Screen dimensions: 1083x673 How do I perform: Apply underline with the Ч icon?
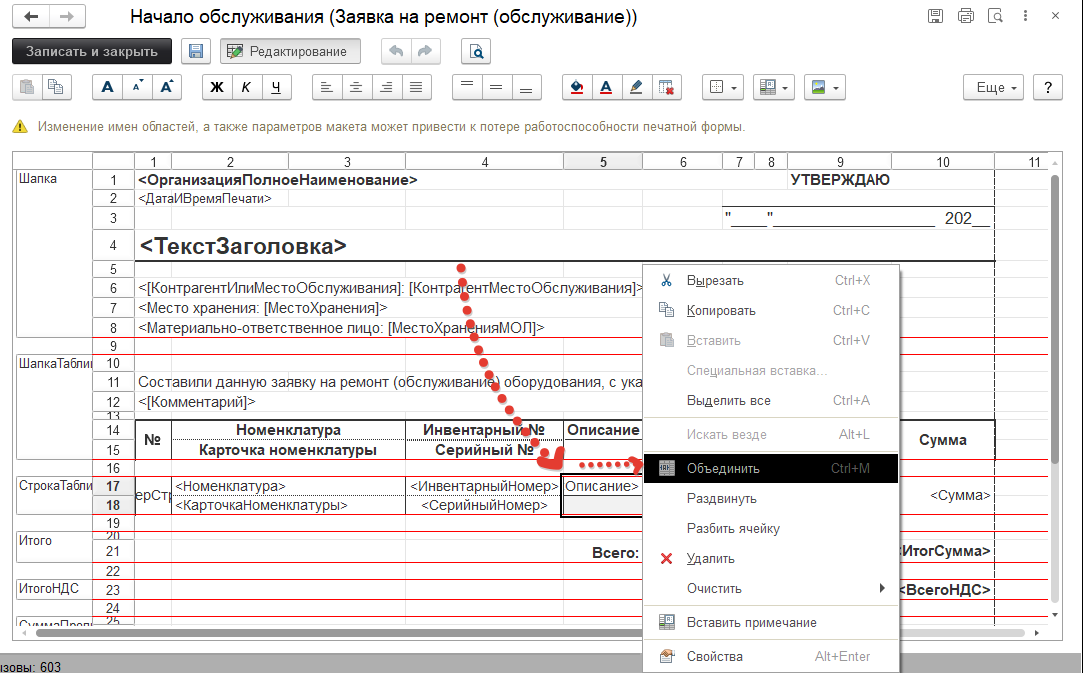coord(274,87)
